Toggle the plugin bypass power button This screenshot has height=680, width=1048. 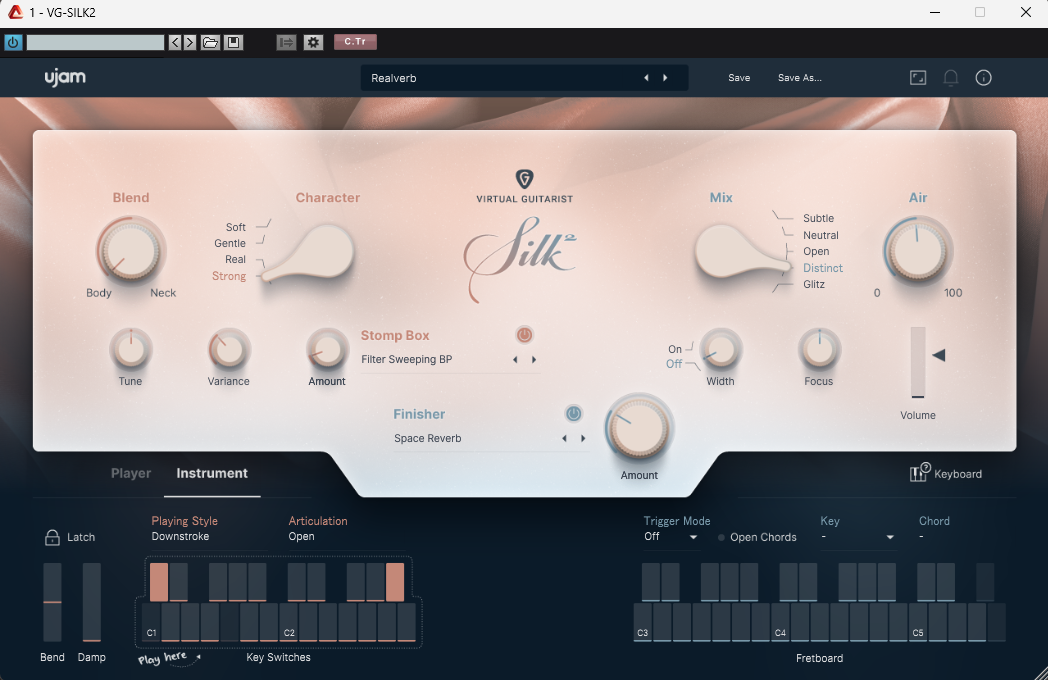point(13,42)
